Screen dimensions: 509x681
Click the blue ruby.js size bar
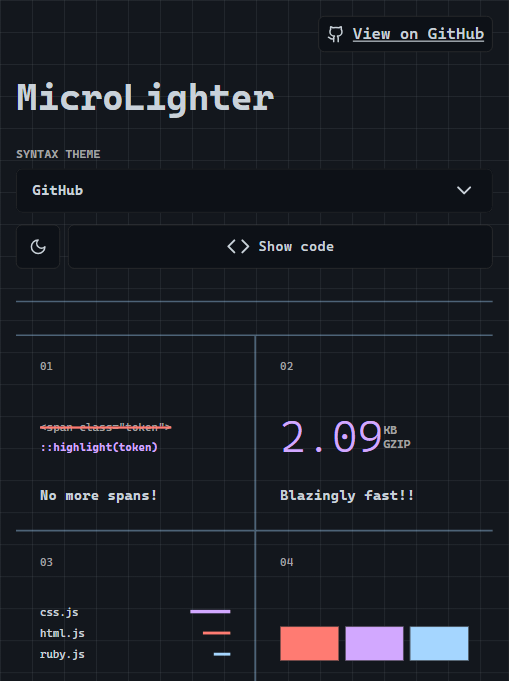pos(222,654)
